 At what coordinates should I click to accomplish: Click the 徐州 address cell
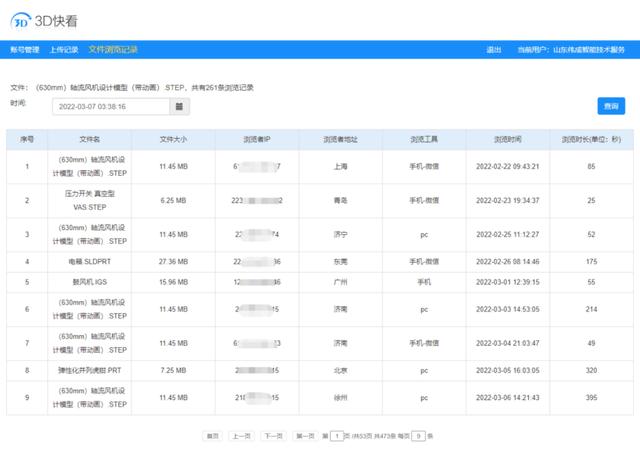tap(340, 397)
